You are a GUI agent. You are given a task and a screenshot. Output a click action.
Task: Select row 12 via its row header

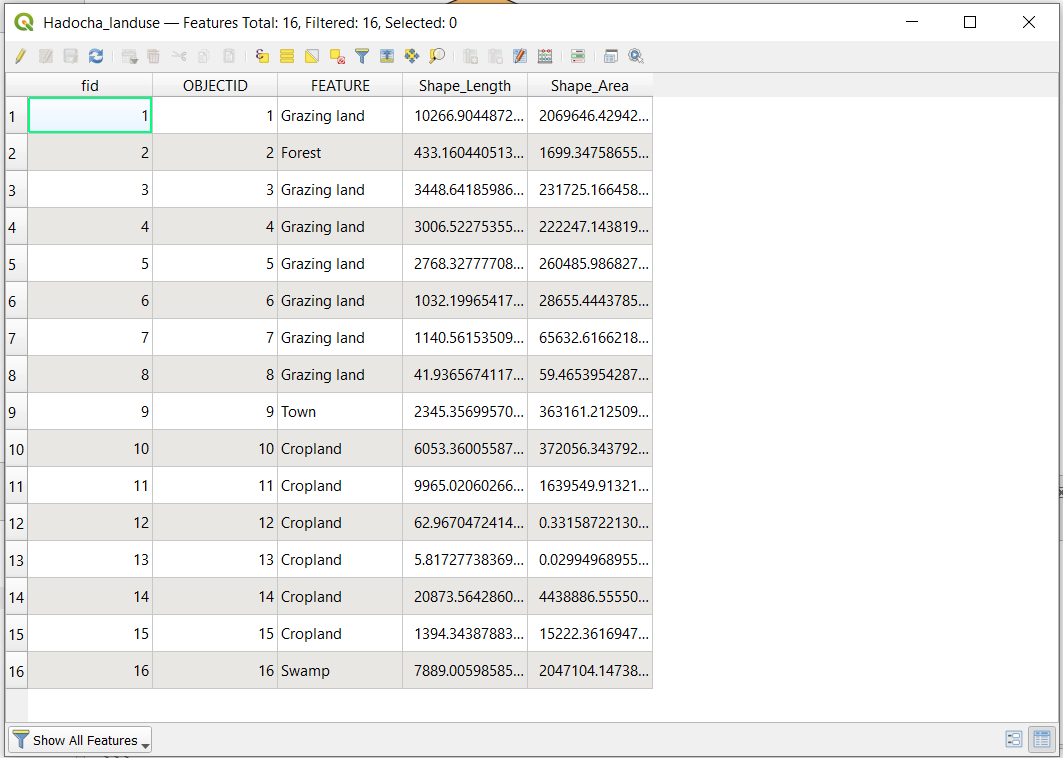[16, 523]
